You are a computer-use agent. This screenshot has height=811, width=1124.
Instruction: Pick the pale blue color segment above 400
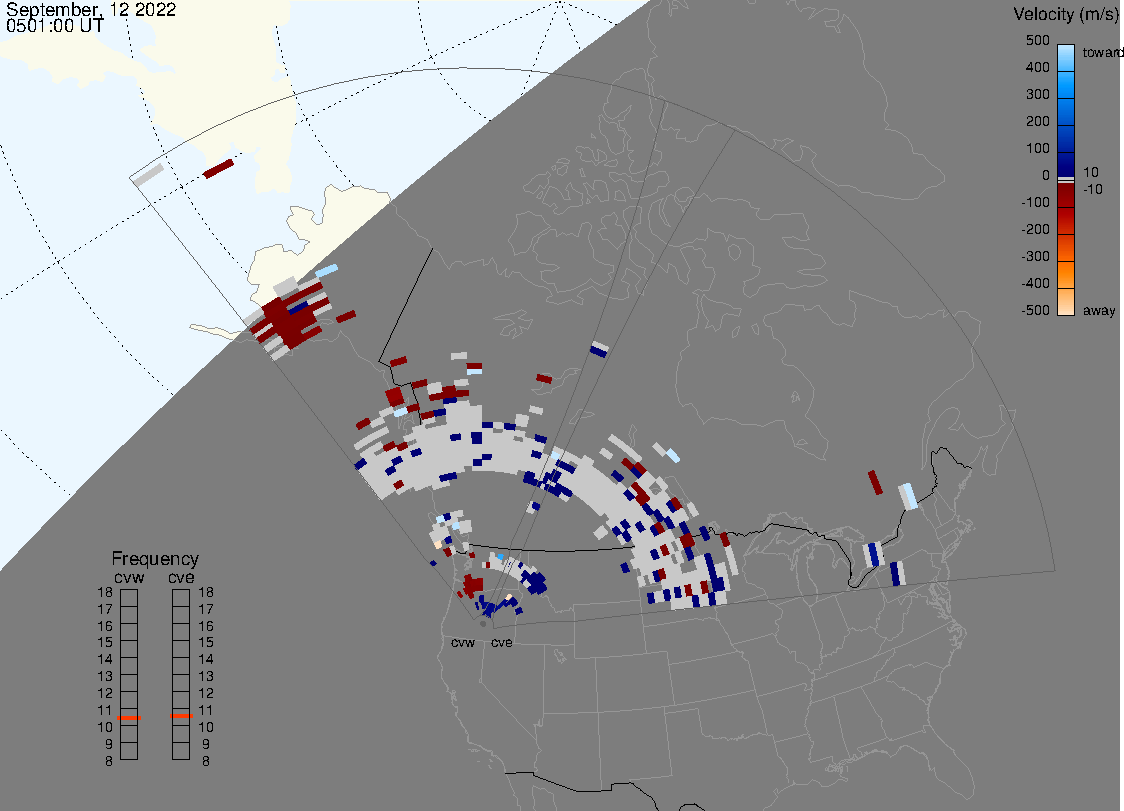click(1066, 57)
